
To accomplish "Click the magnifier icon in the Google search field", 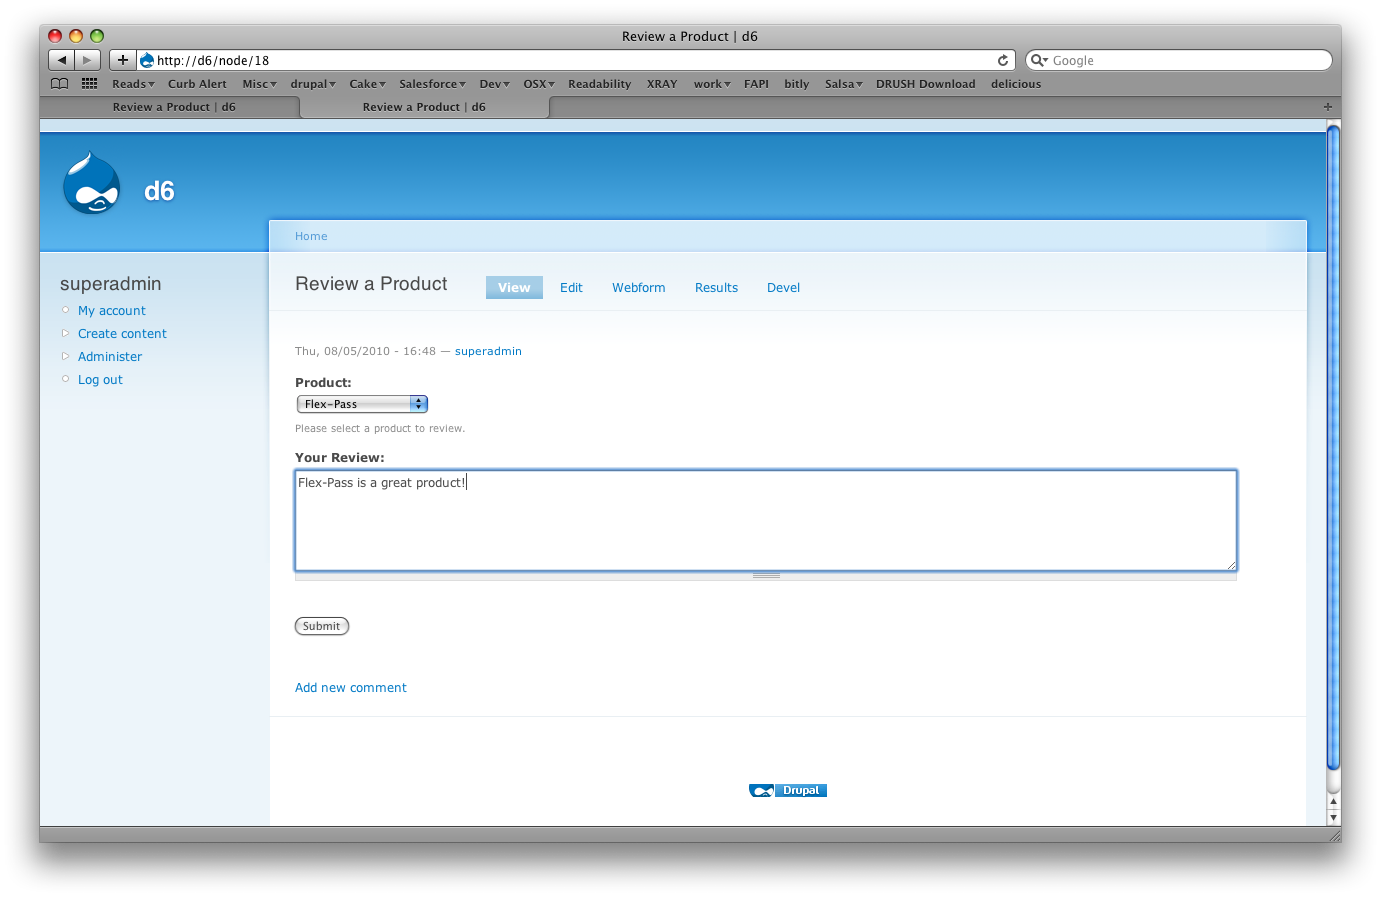I will [1039, 60].
